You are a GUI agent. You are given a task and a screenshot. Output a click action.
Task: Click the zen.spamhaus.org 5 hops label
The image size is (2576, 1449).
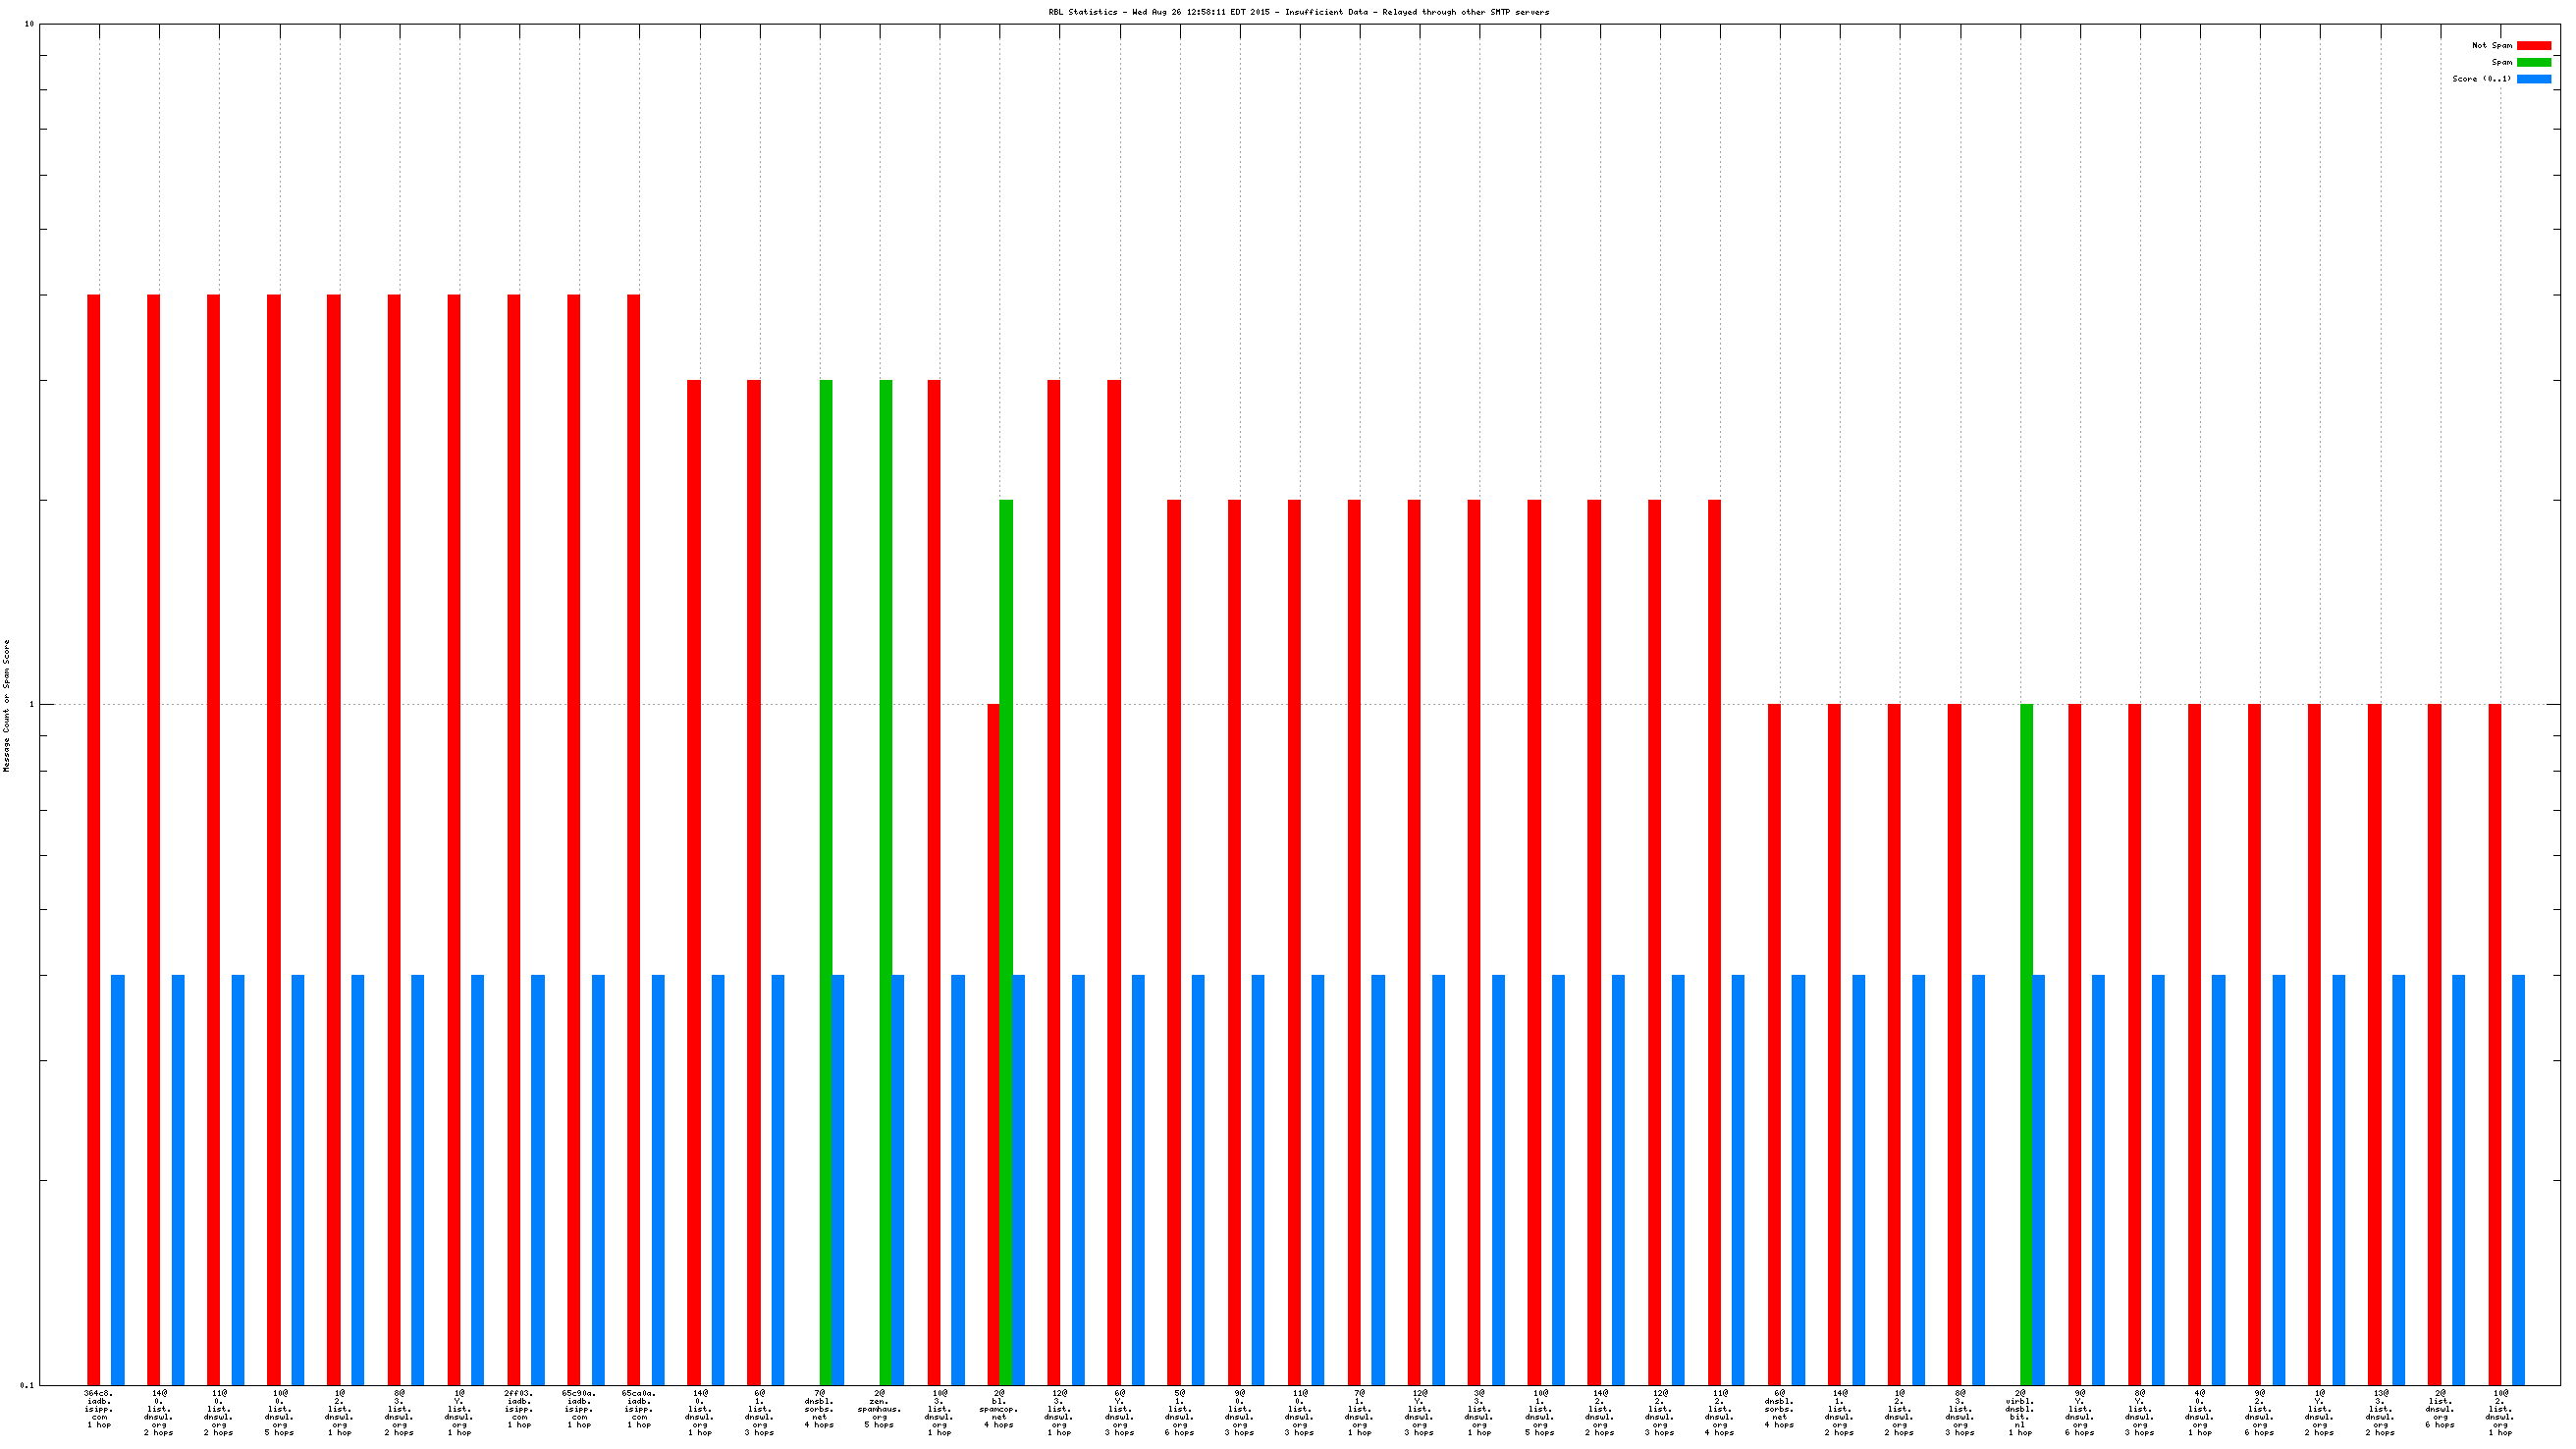click(x=879, y=1408)
